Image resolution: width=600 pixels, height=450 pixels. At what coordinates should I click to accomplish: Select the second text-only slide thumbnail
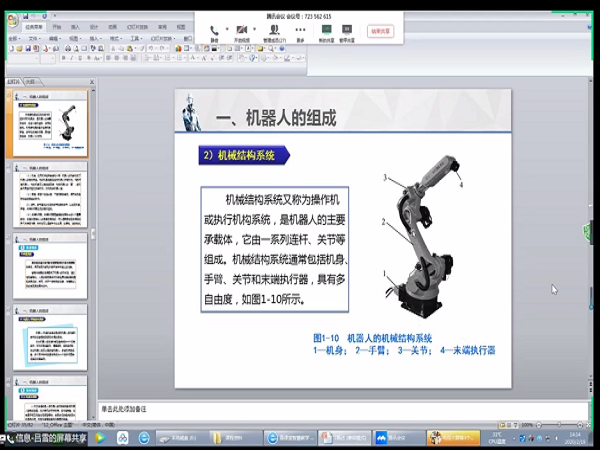tap(50, 194)
